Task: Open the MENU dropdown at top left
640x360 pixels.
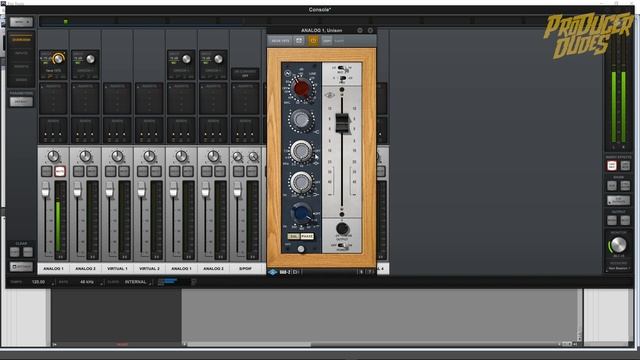Action: [x=21, y=22]
